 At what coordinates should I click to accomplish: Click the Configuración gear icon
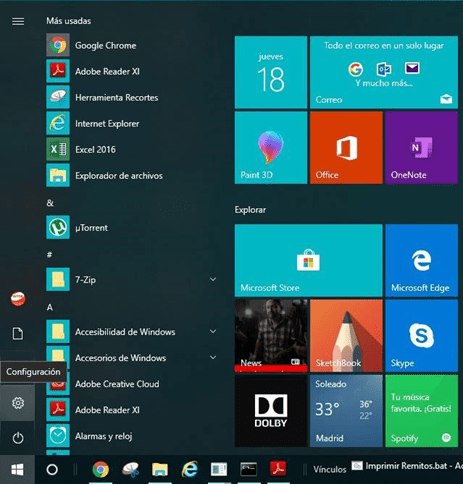click(x=18, y=403)
